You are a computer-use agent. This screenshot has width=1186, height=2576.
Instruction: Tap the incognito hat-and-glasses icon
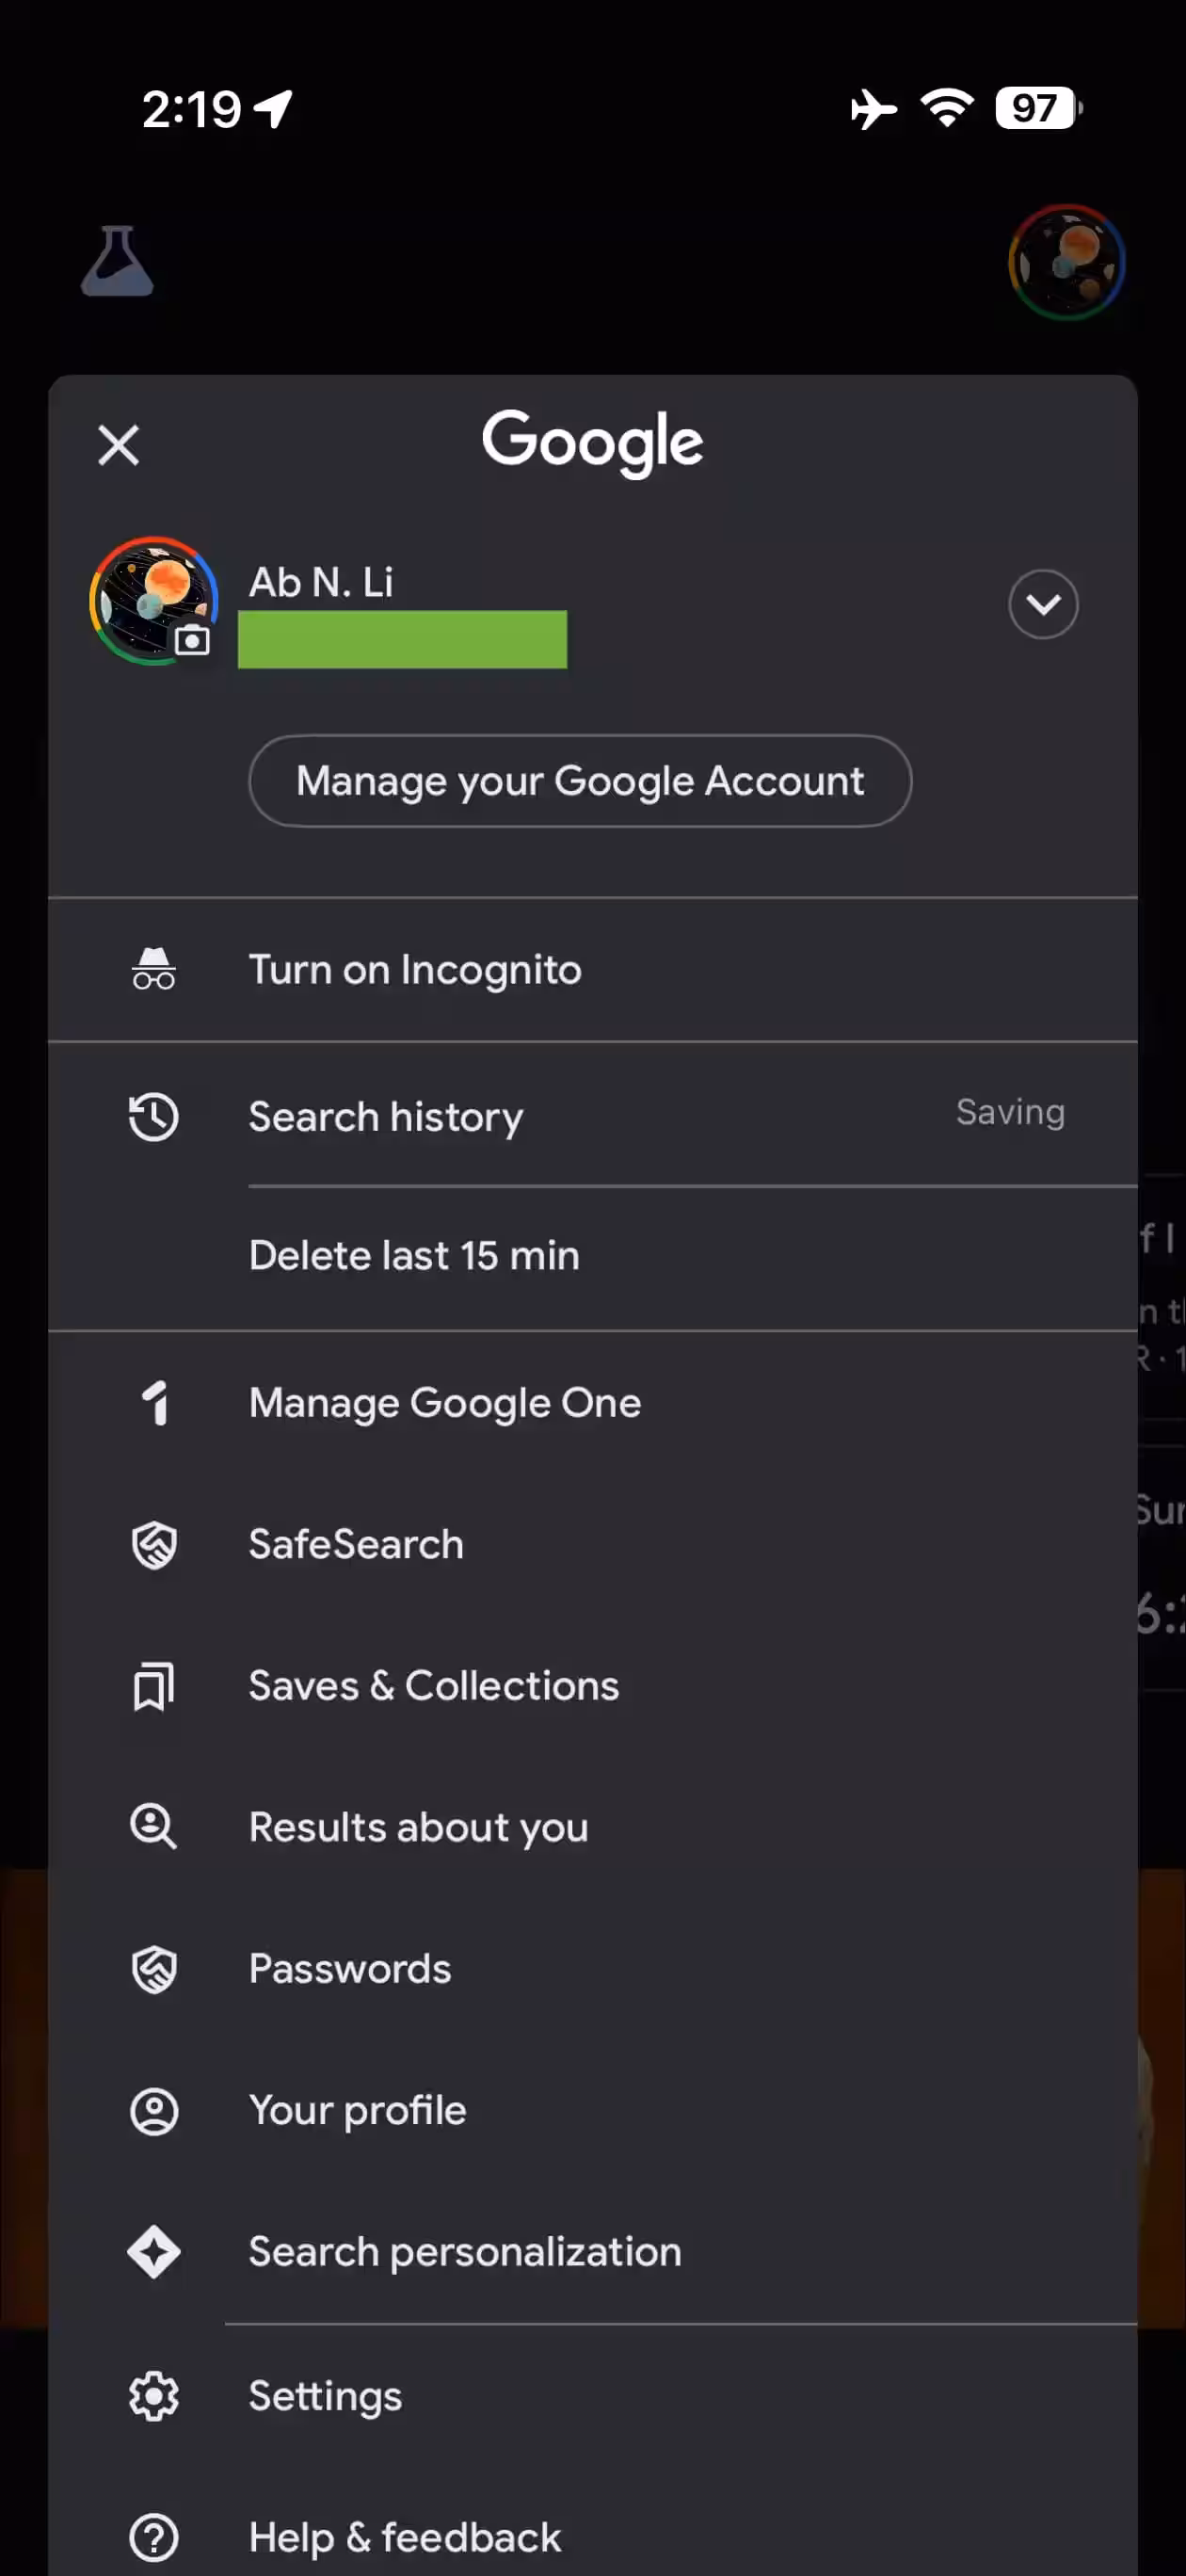[154, 969]
